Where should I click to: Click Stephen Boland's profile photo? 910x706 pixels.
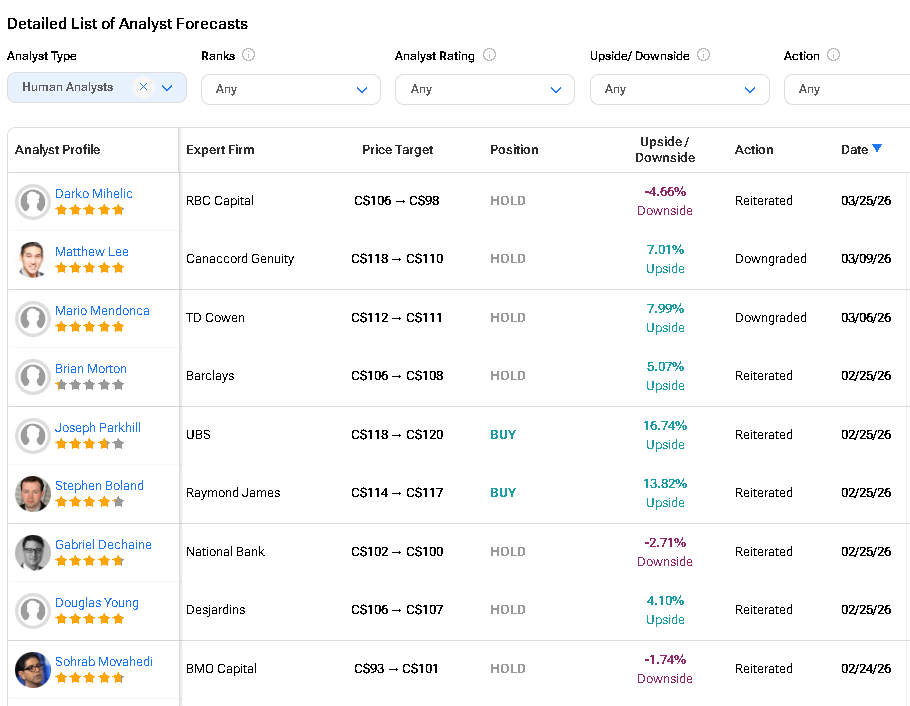tap(33, 493)
